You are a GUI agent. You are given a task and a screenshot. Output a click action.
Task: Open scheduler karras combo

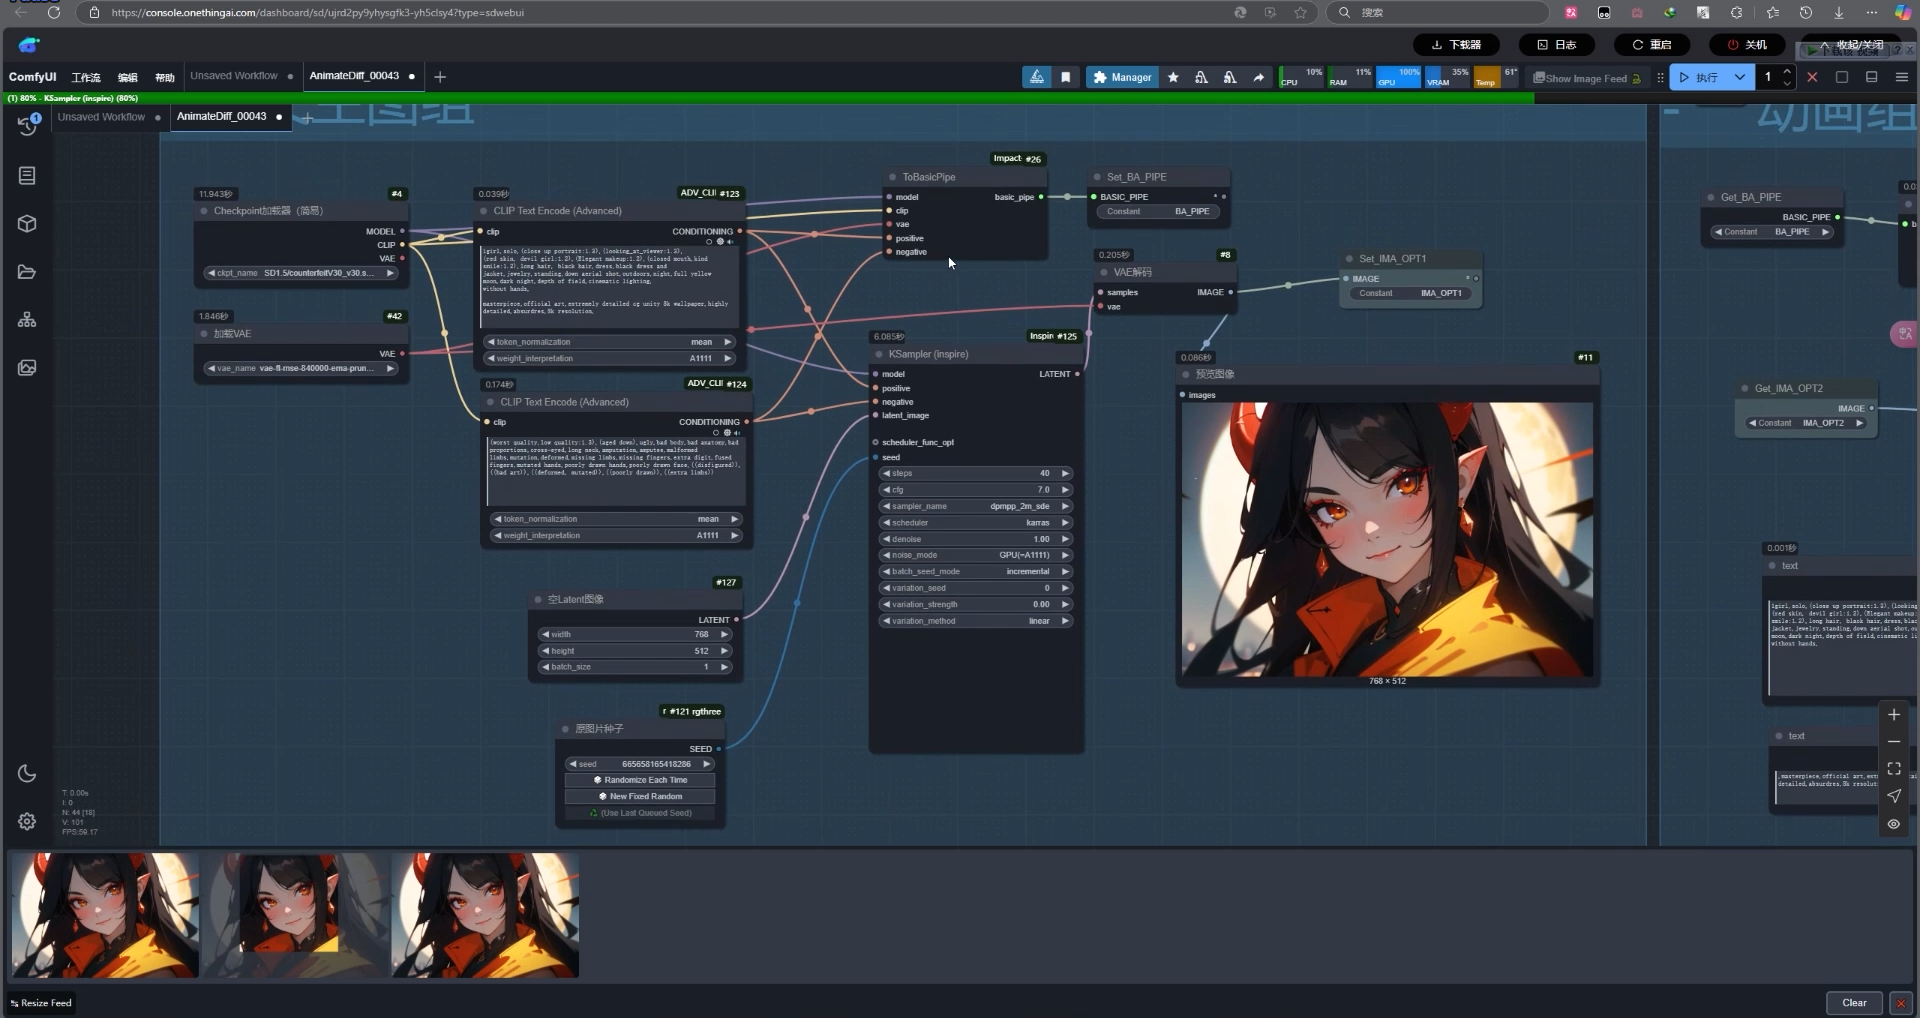pyautogui.click(x=976, y=523)
